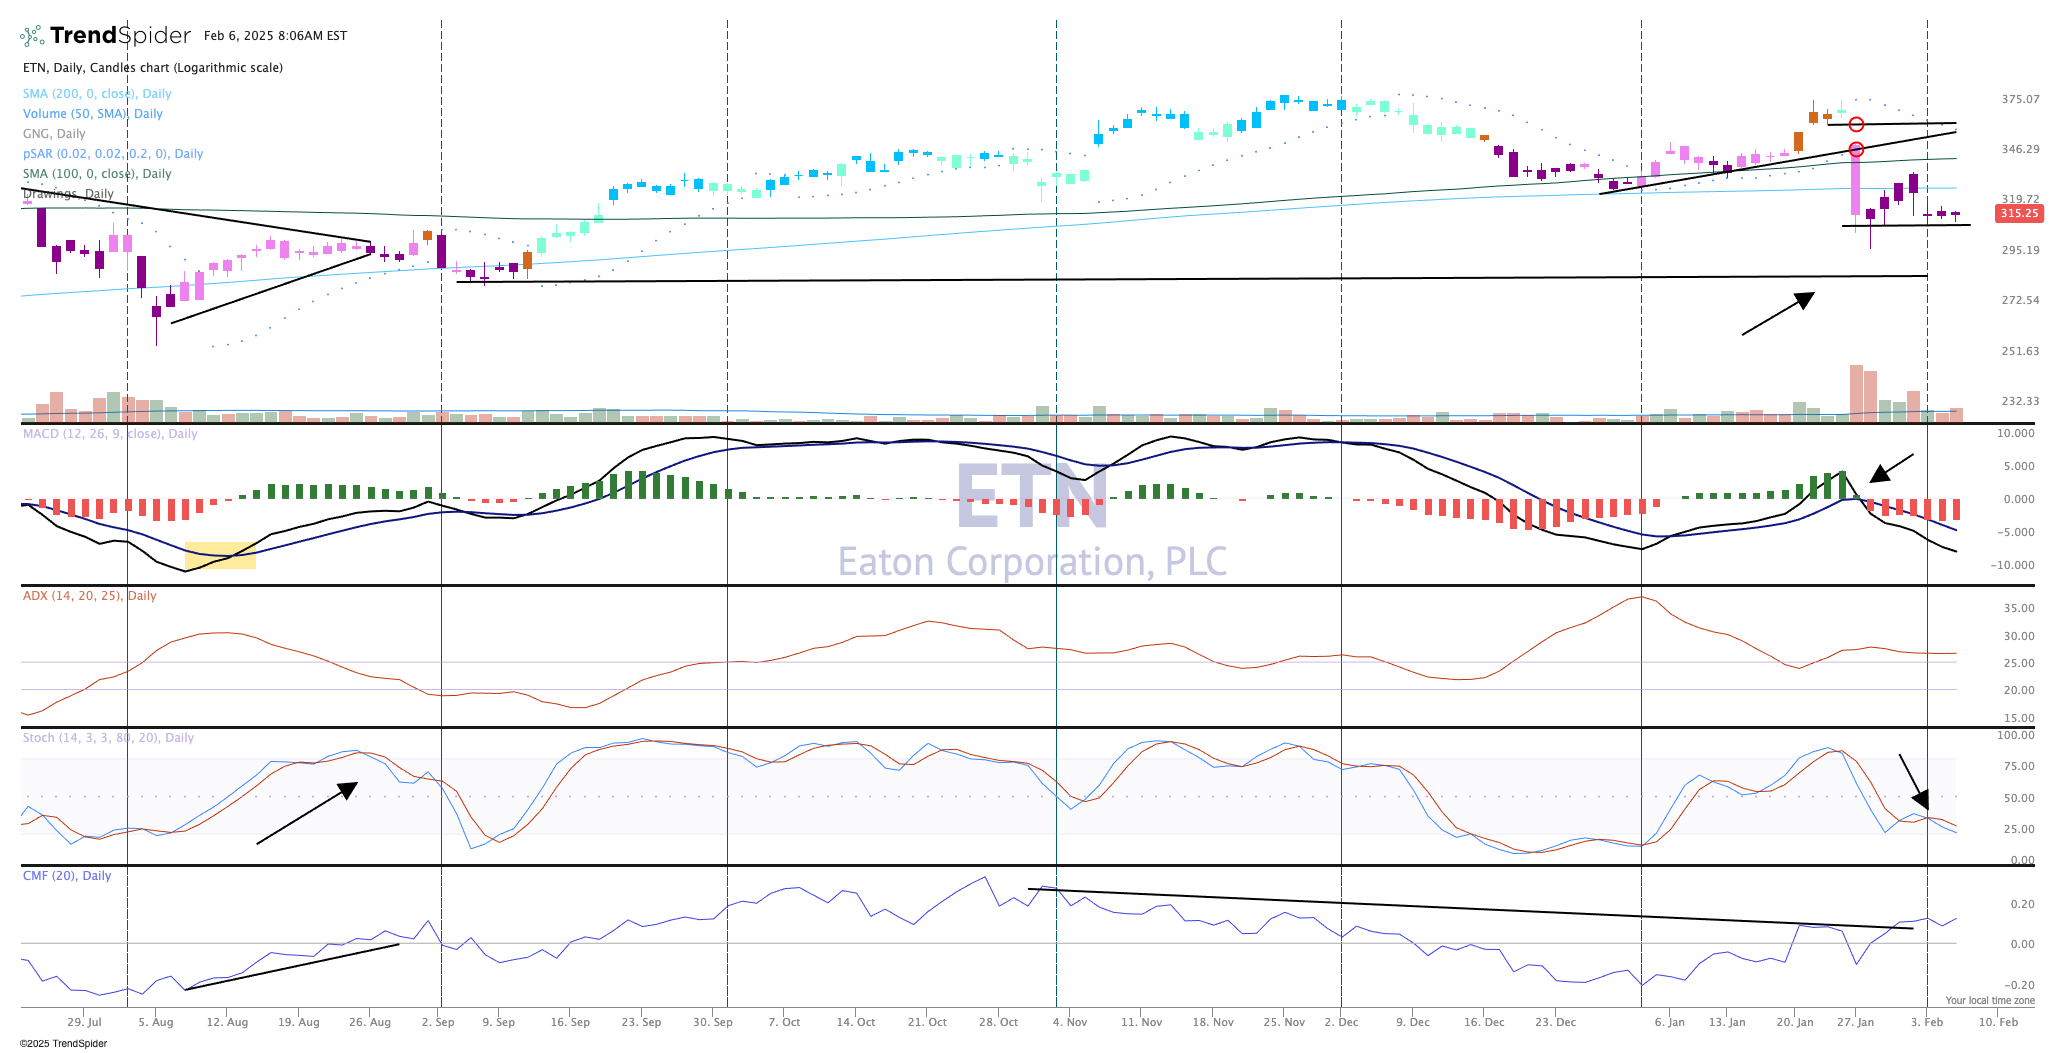The image size is (2065, 1053).
Task: Open the ADX (14, 20, 25) indicator label
Action: (90, 596)
